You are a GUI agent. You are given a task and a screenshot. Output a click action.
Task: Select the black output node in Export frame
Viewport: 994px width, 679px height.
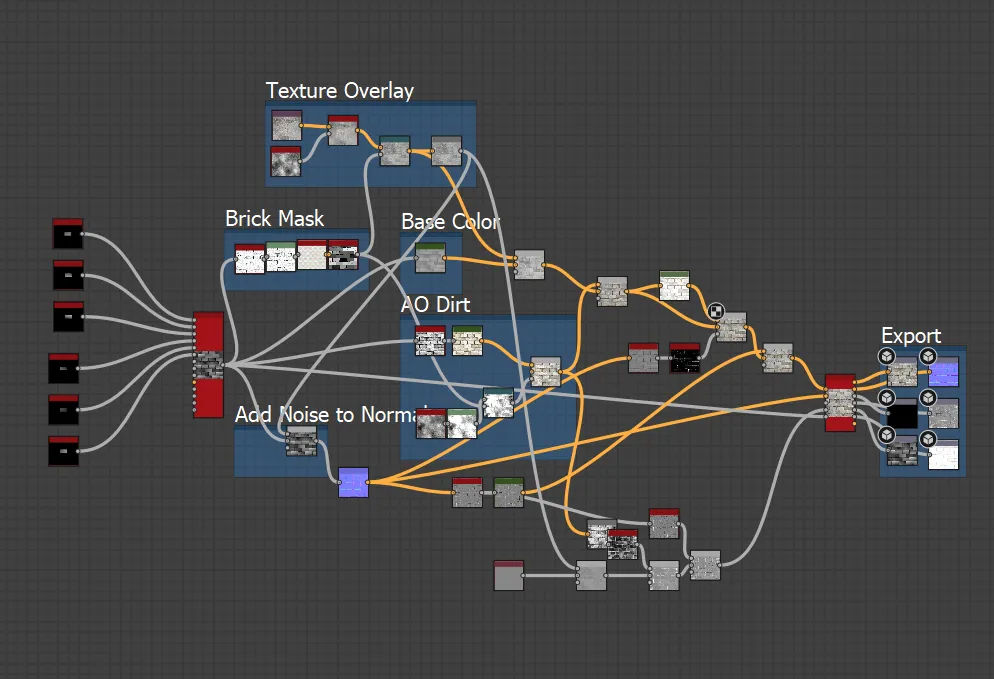(901, 415)
